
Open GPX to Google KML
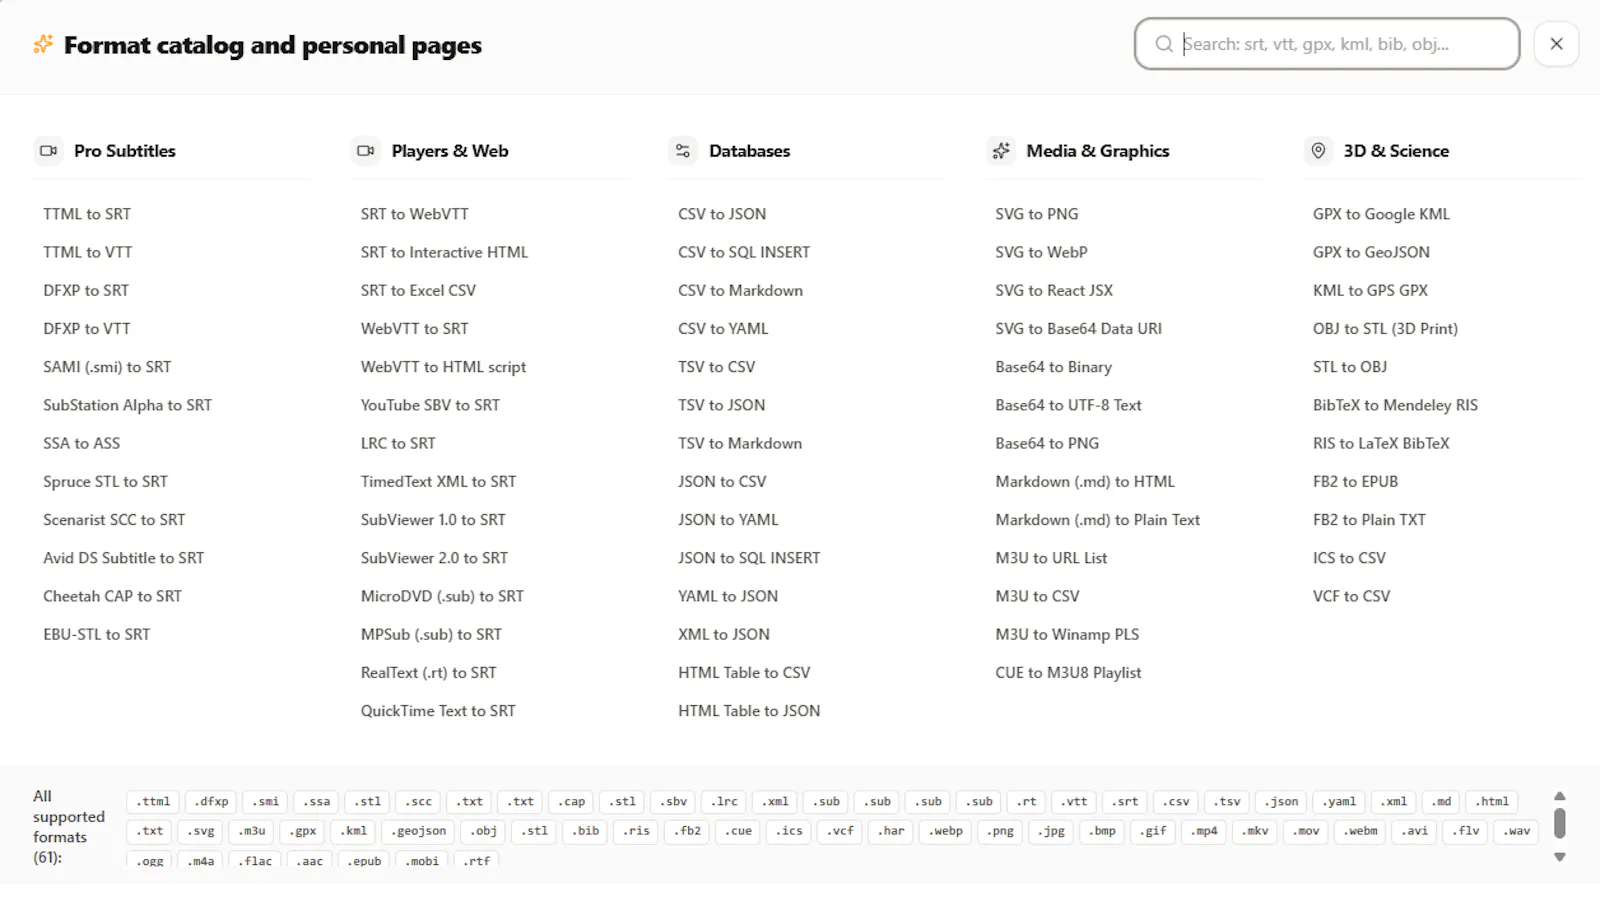(1381, 214)
